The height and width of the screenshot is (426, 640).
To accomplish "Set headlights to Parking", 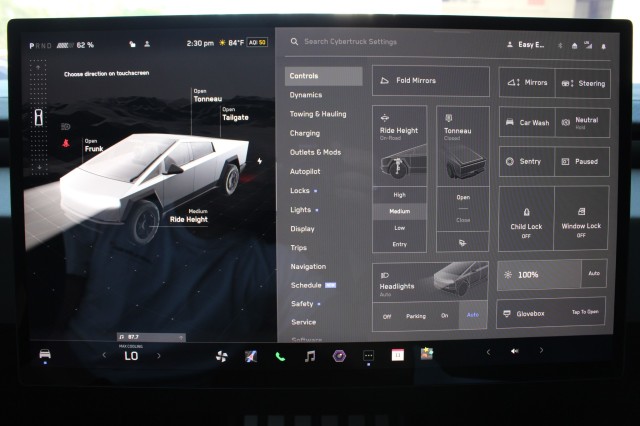I will [x=415, y=316].
